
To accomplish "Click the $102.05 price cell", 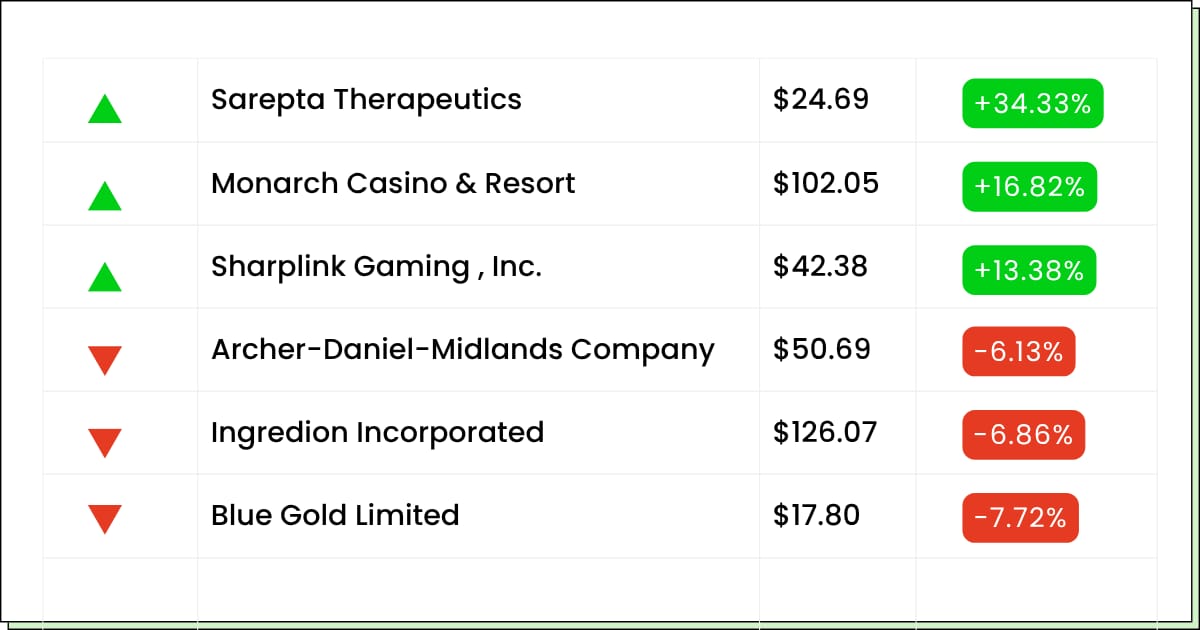I will point(826,183).
